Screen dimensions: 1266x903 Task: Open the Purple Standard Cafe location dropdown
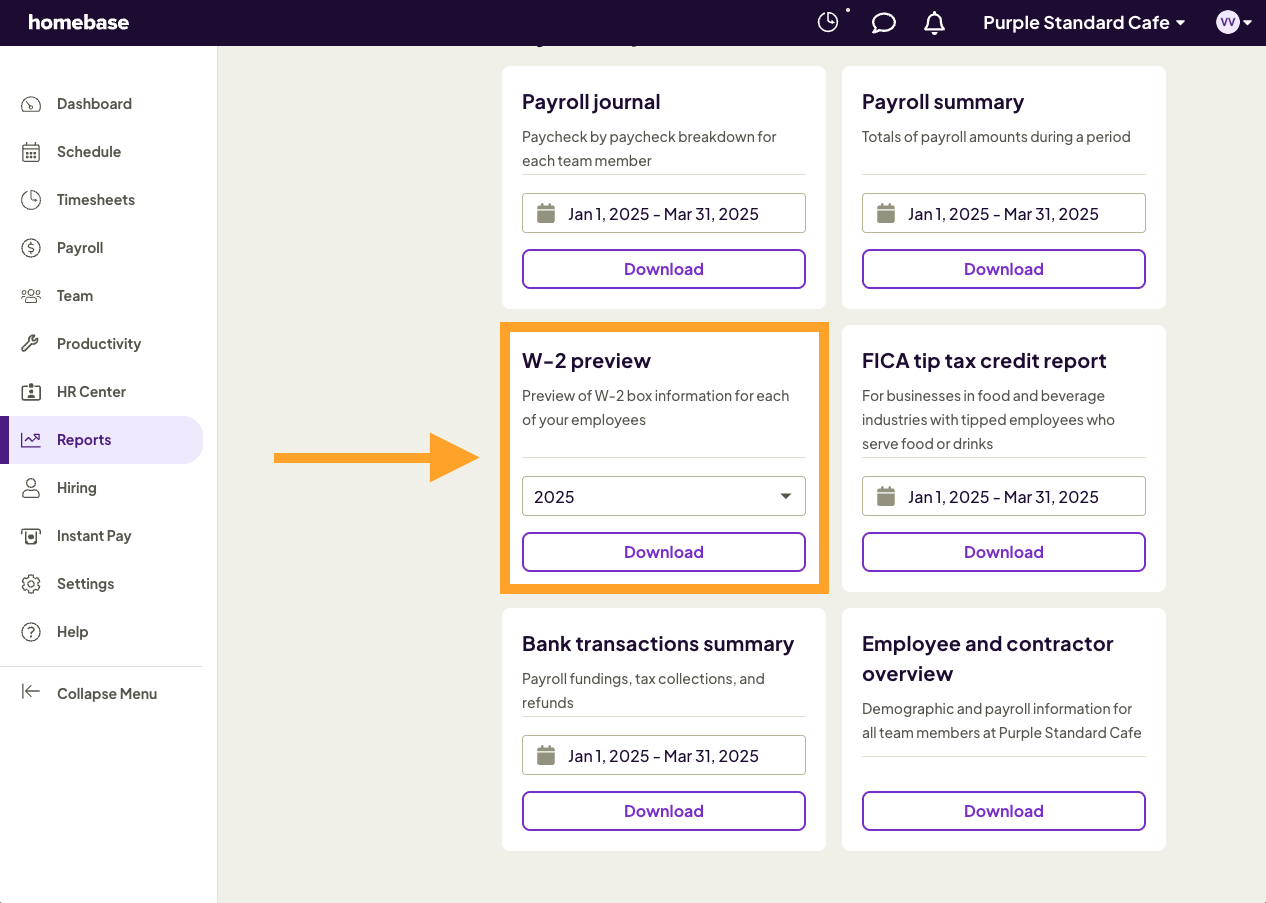click(1083, 22)
